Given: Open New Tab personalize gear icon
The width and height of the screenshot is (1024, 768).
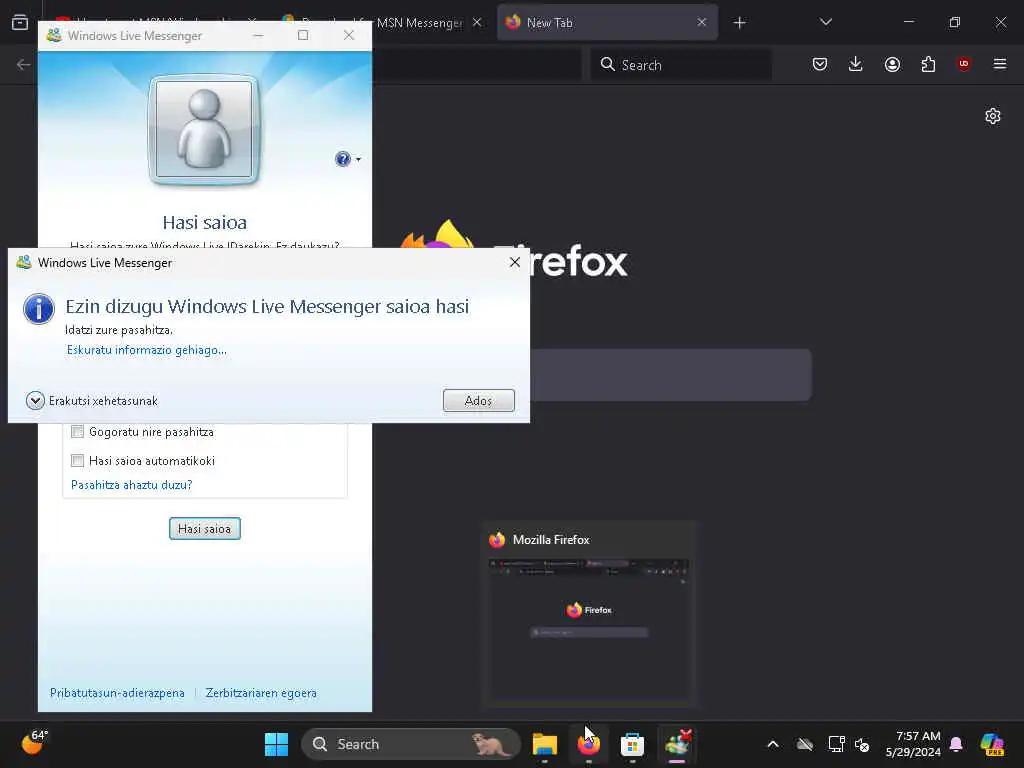Looking at the screenshot, I should [993, 116].
